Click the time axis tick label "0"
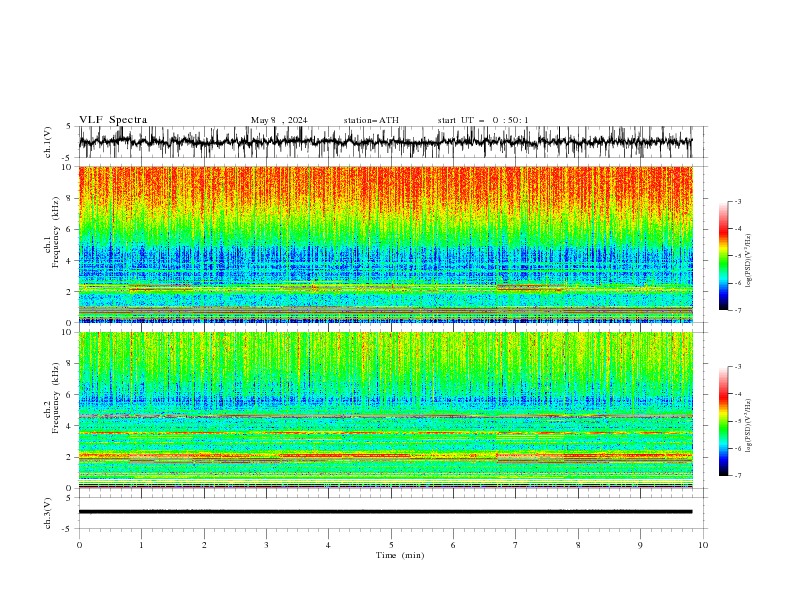This screenshot has width=792, height=612. (79, 545)
